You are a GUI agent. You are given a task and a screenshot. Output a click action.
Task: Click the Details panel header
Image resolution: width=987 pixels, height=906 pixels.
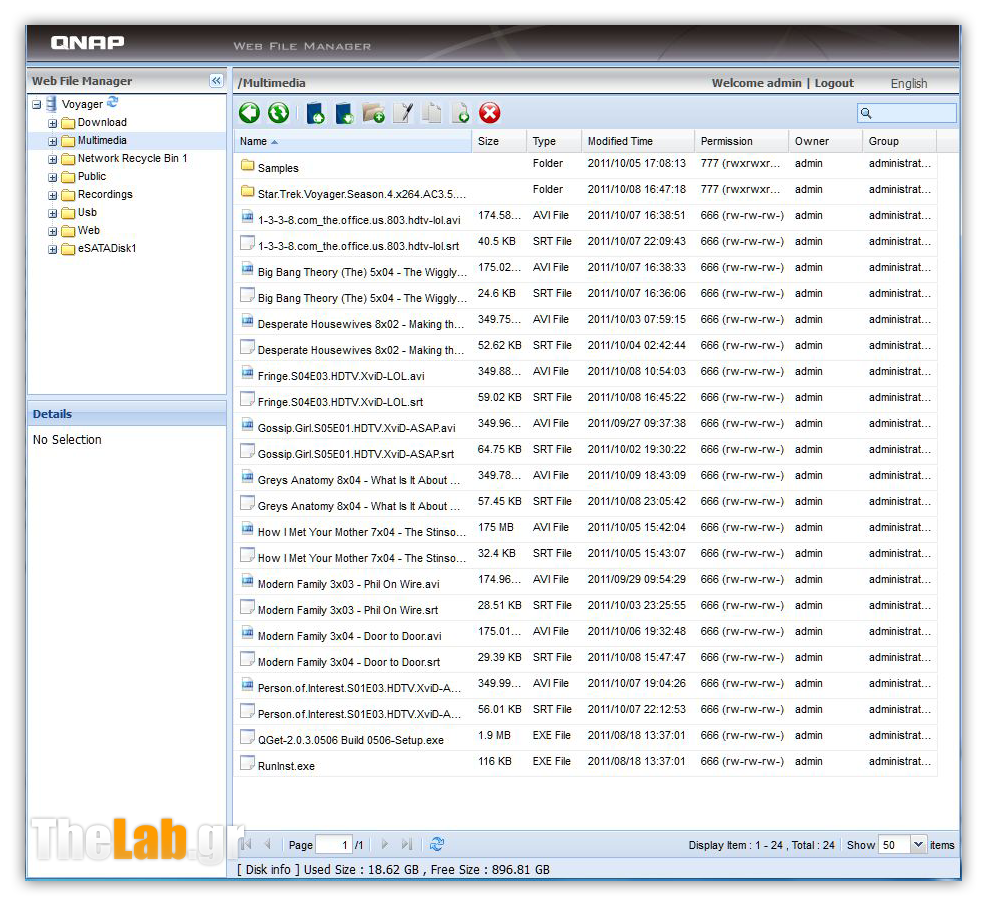coord(127,414)
